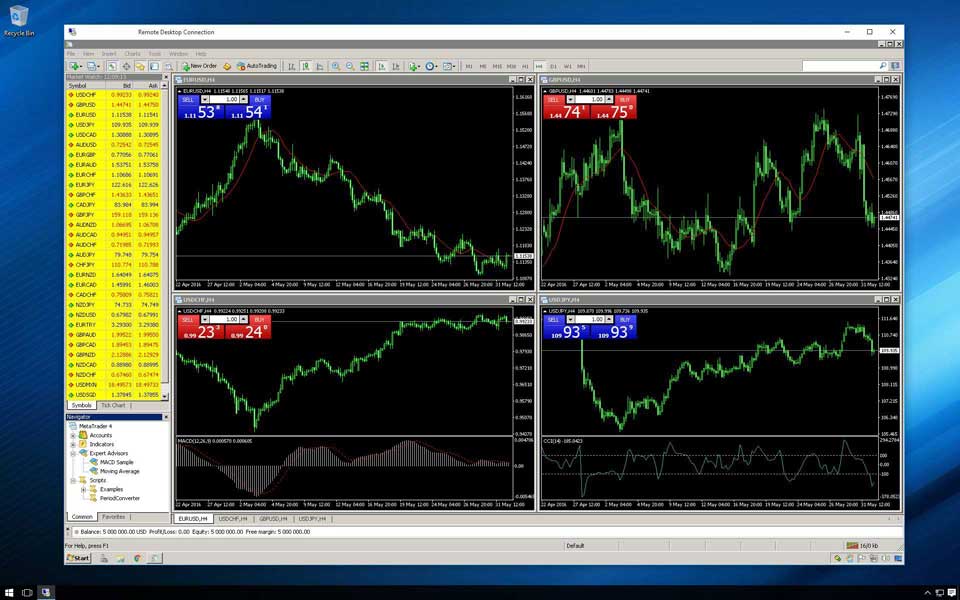
Task: Select the D1 timeframe button
Action: tap(554, 66)
